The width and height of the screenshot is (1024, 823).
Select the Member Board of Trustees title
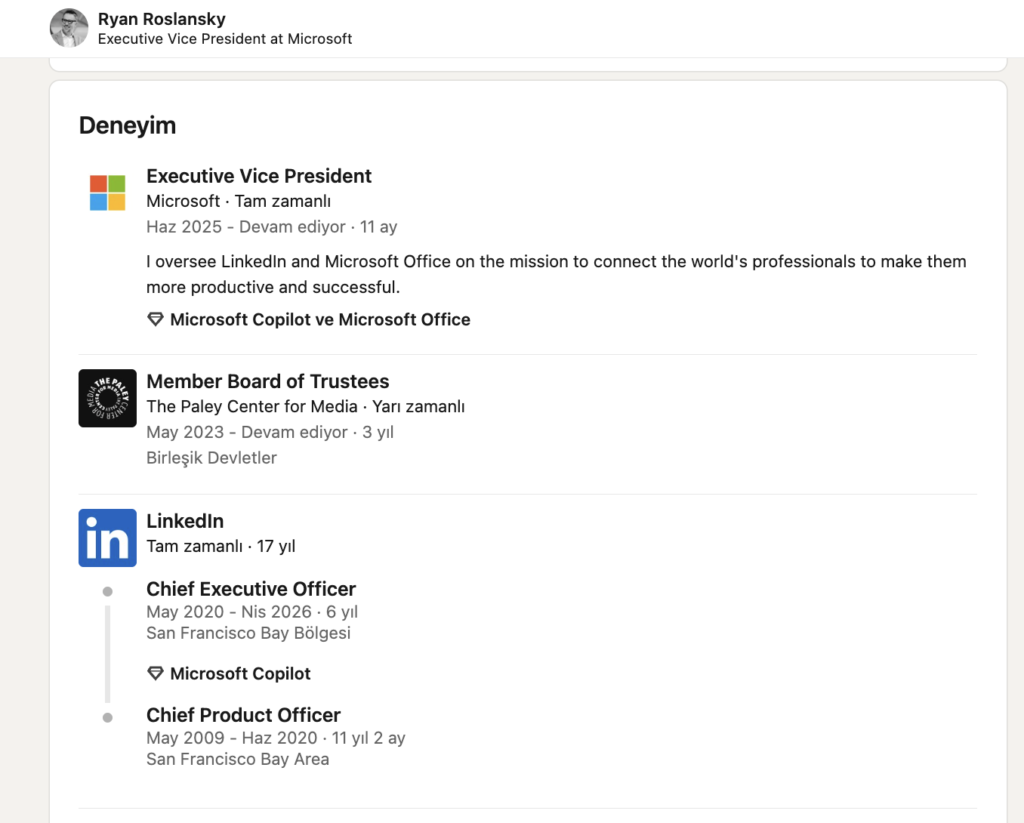pos(267,381)
